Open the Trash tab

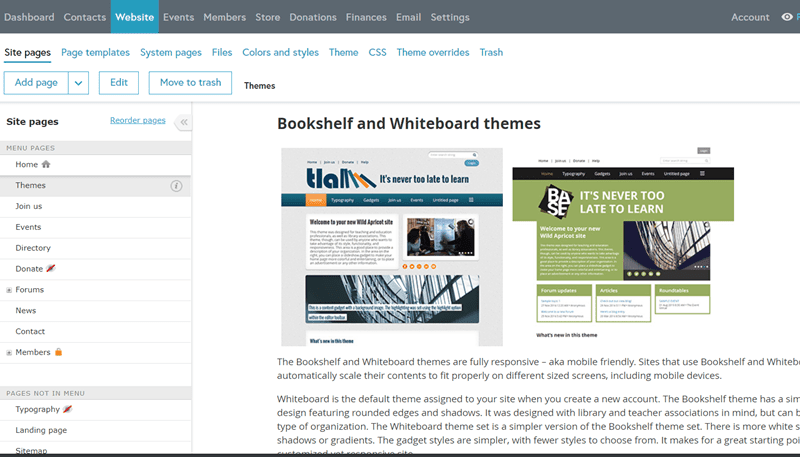click(491, 53)
